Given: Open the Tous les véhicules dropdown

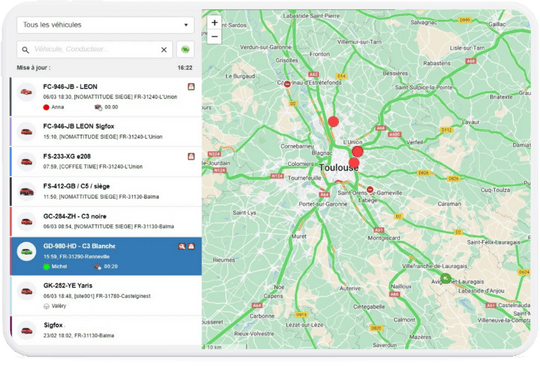Looking at the screenshot, I should (105, 25).
